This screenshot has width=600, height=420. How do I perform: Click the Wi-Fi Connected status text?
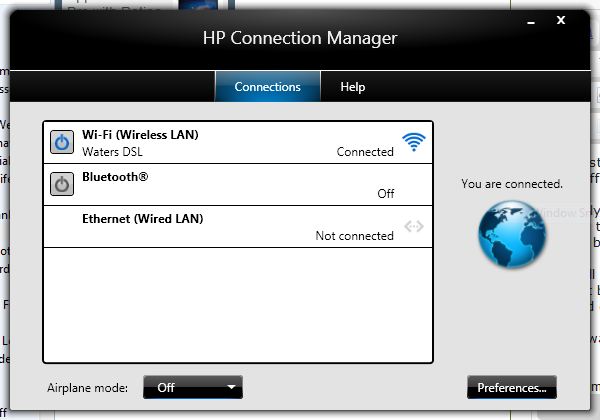click(x=365, y=152)
